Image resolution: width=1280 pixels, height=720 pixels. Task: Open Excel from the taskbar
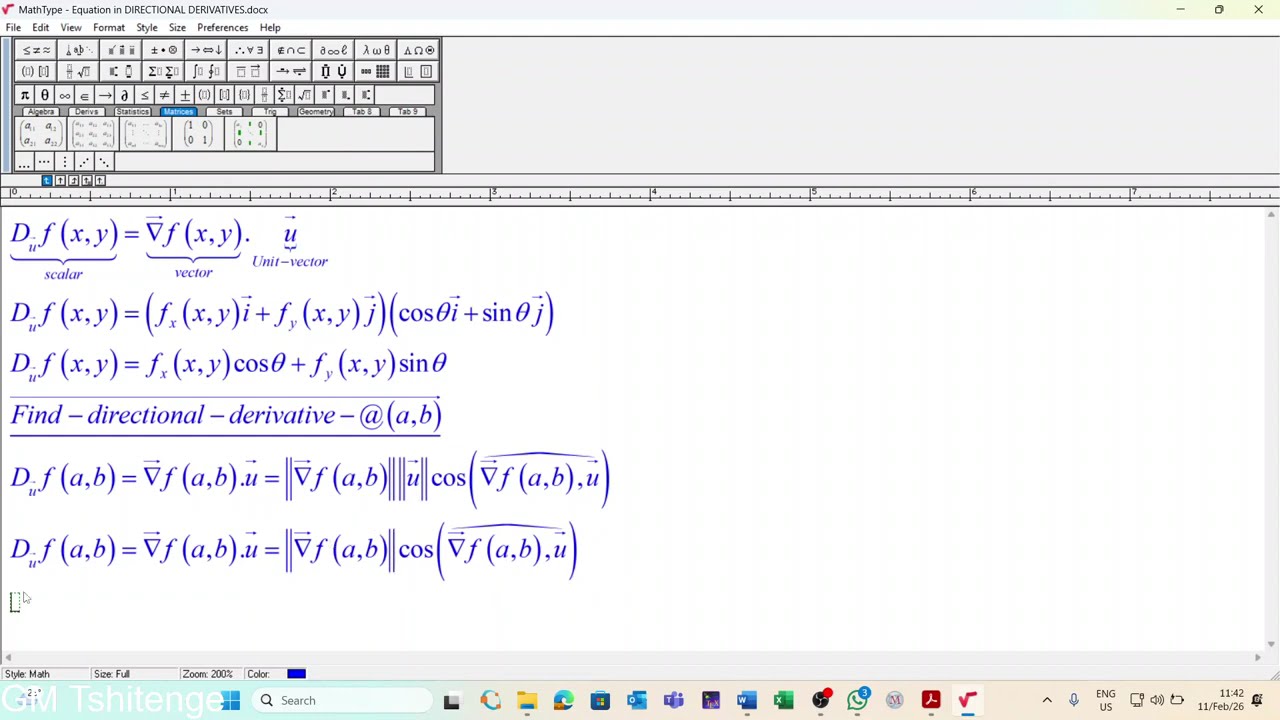(x=784, y=701)
